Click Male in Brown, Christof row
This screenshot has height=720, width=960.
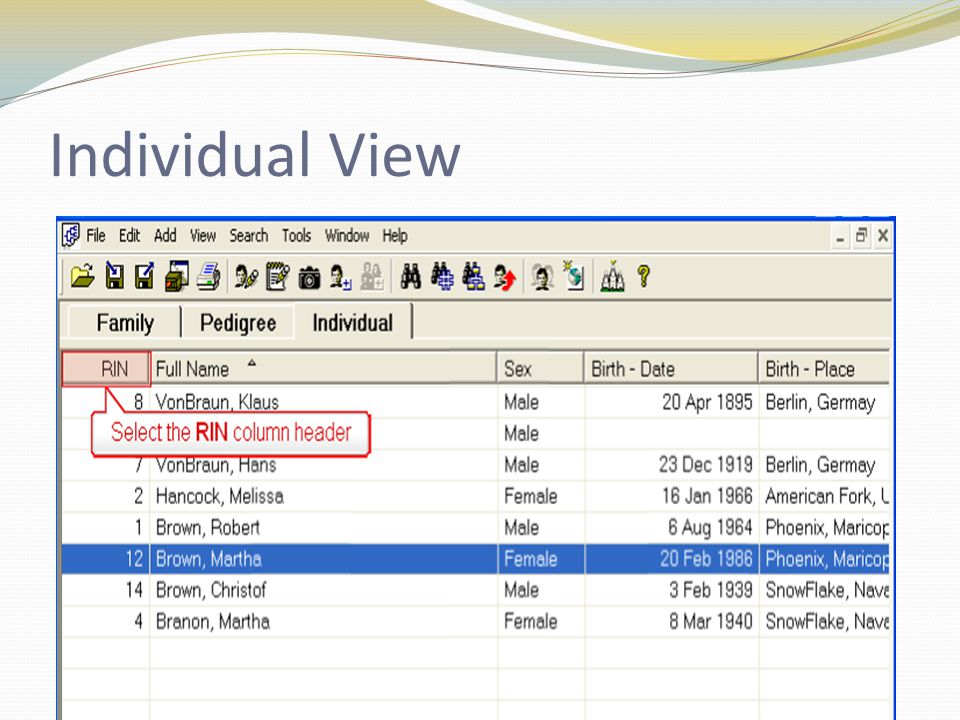tap(521, 590)
